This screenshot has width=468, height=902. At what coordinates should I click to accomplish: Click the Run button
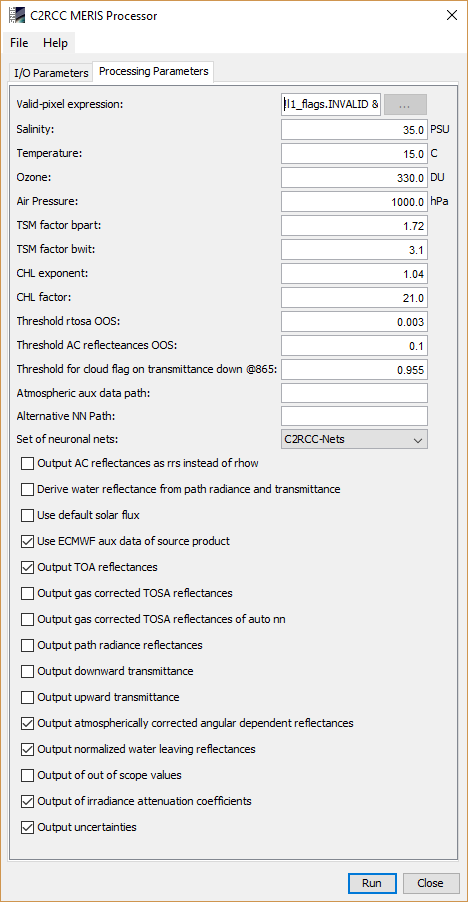click(372, 883)
